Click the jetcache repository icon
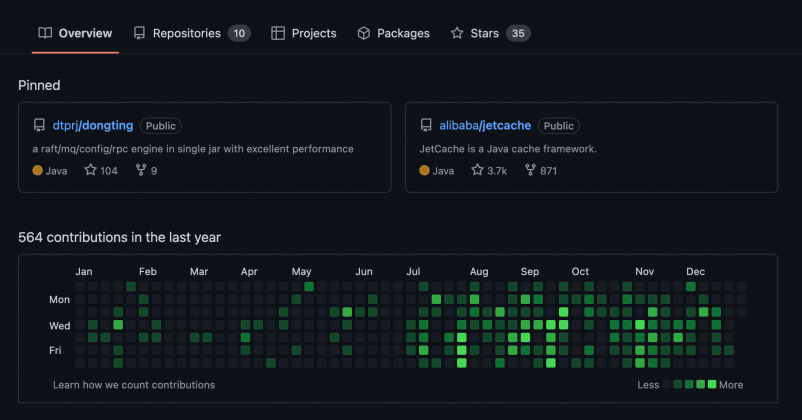 [426, 126]
